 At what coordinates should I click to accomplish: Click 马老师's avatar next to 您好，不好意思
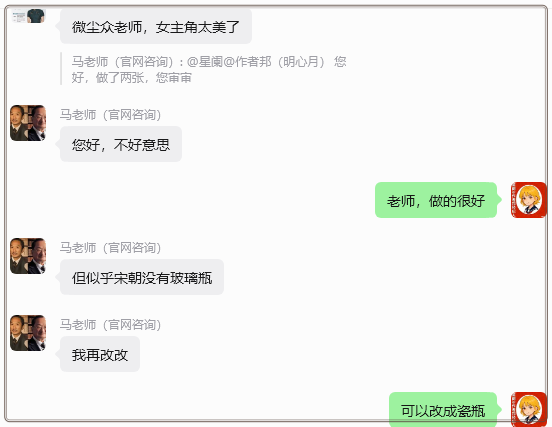(28, 123)
